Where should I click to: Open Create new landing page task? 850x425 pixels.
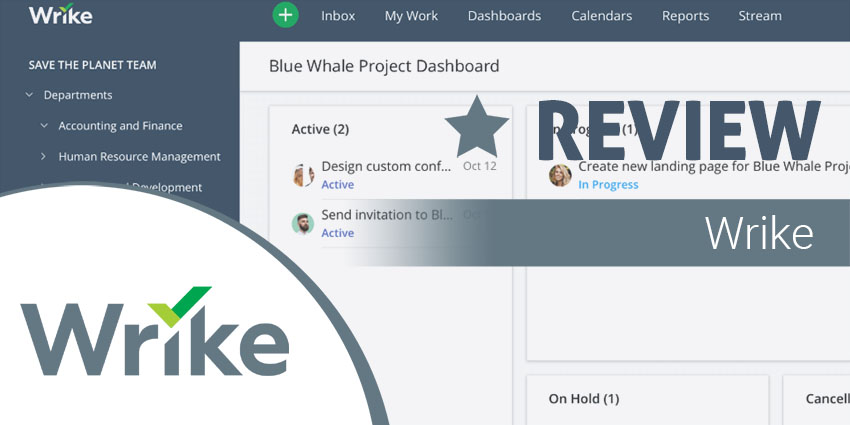(x=714, y=166)
